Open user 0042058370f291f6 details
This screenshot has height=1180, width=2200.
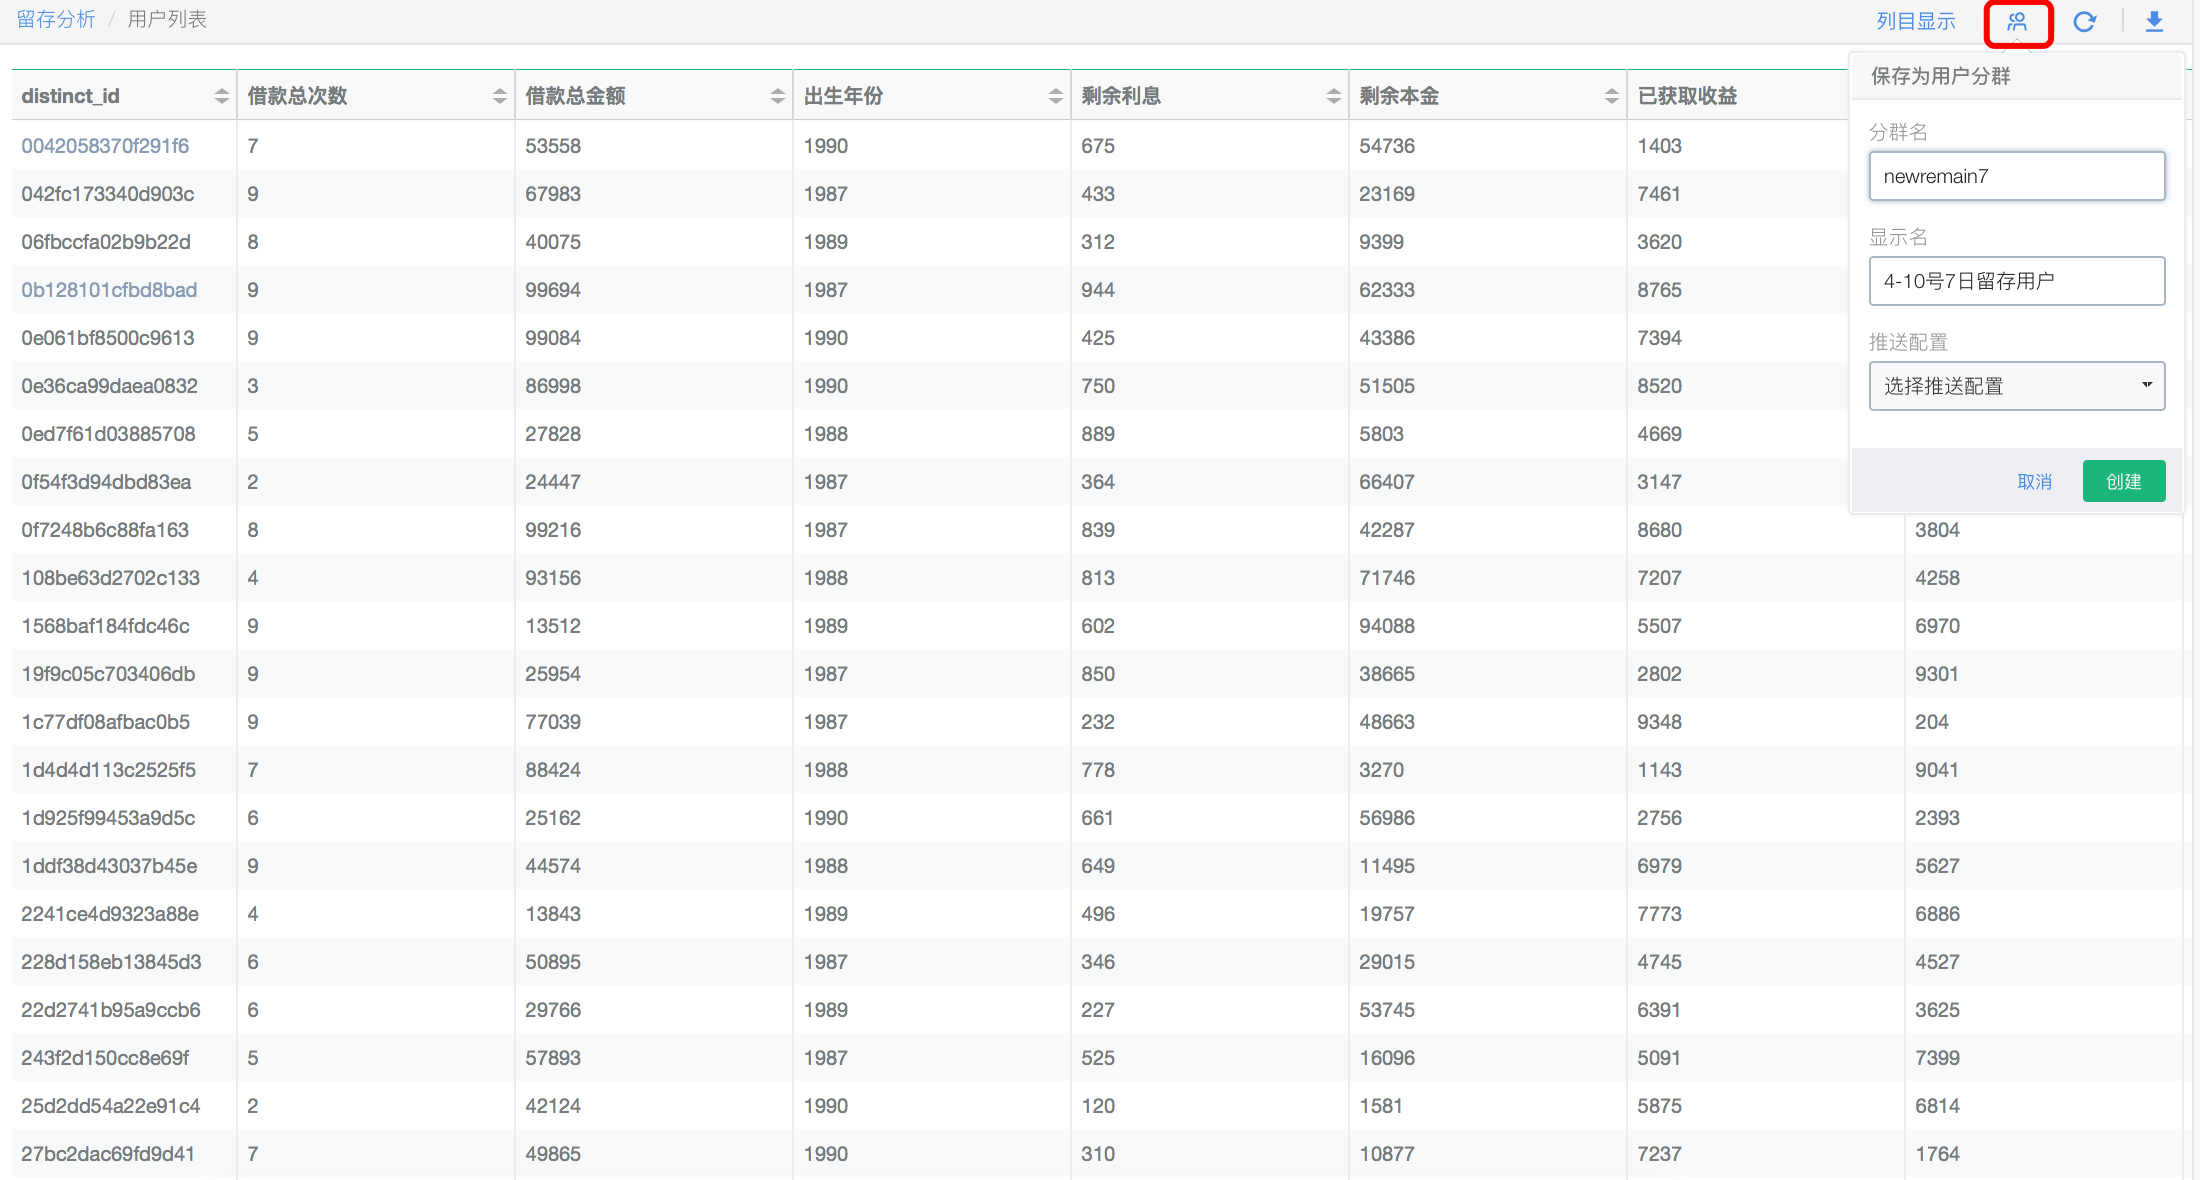[105, 146]
